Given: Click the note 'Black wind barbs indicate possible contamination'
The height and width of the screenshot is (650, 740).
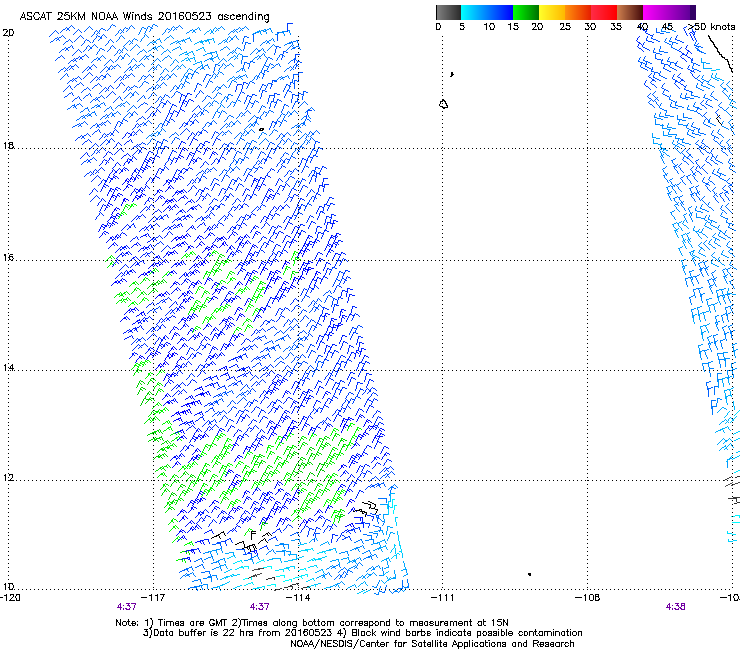Looking at the screenshot, I should tap(467, 633).
